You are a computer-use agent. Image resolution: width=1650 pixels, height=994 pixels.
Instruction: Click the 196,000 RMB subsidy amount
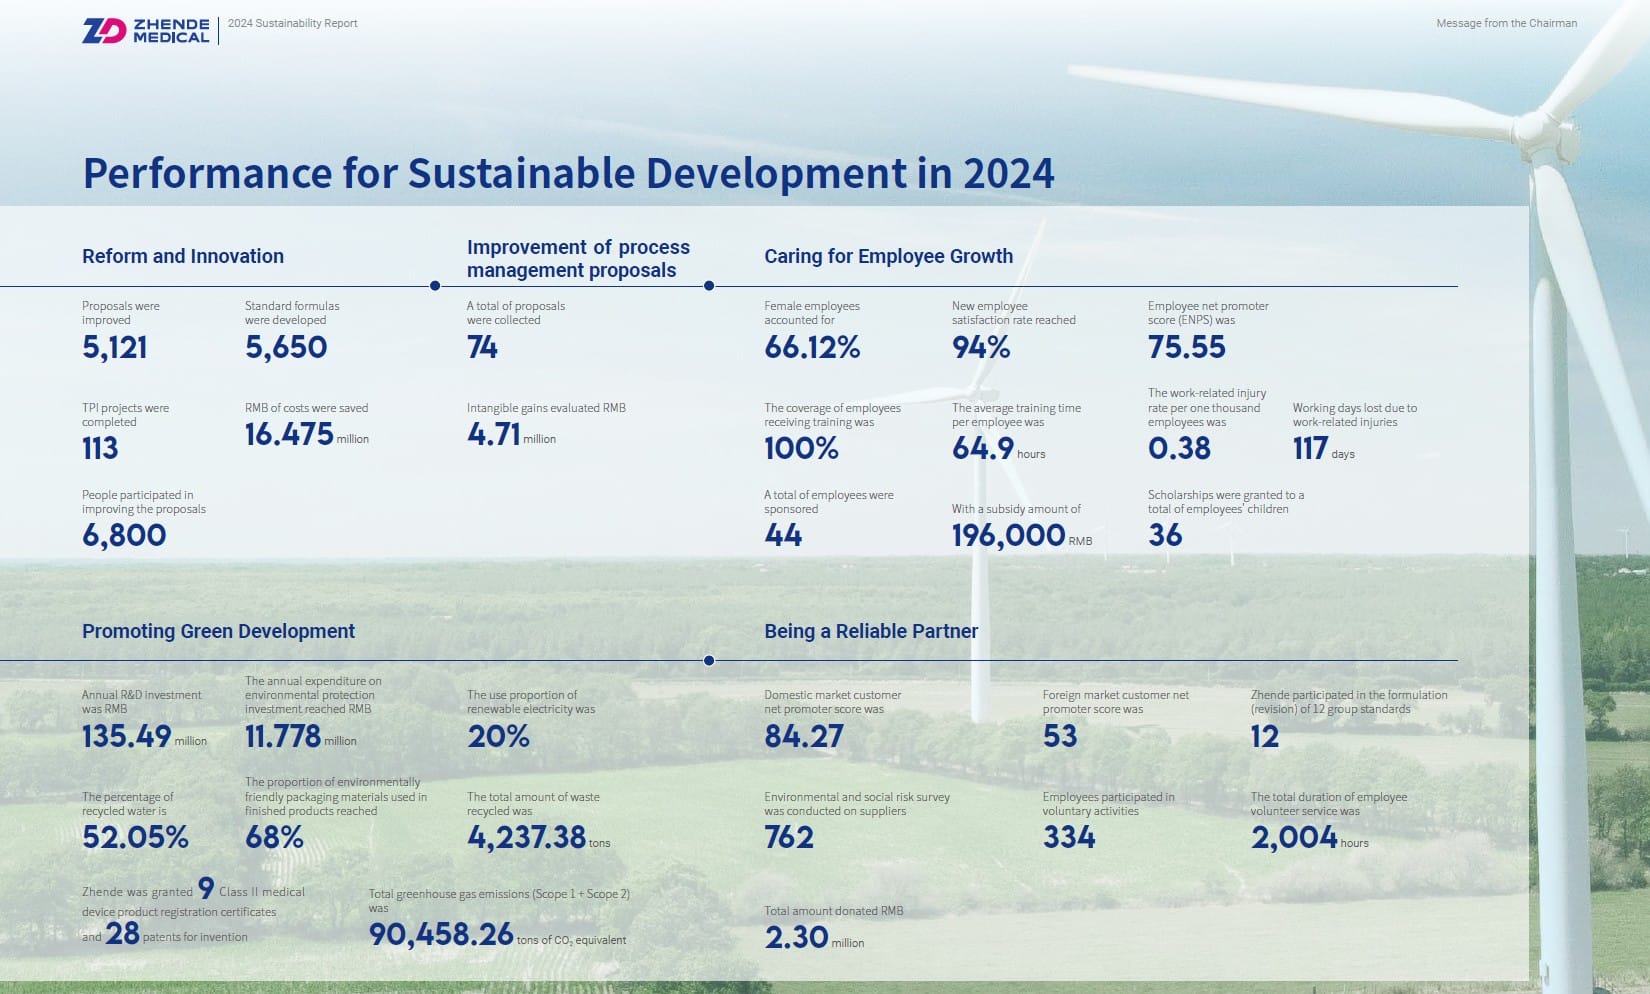pyautogui.click(x=1008, y=535)
